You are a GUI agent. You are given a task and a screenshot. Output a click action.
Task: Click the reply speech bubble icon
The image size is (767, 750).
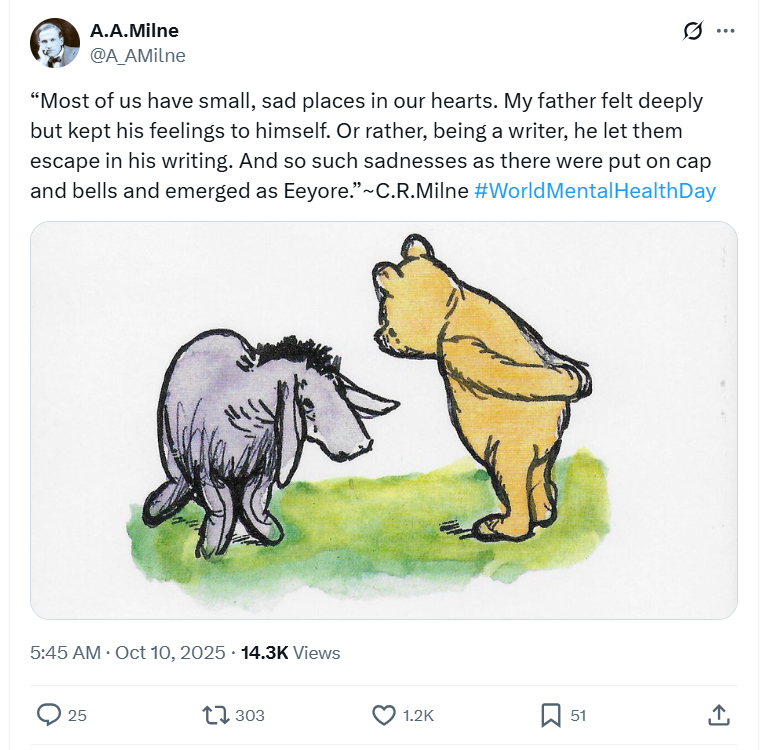[49, 715]
